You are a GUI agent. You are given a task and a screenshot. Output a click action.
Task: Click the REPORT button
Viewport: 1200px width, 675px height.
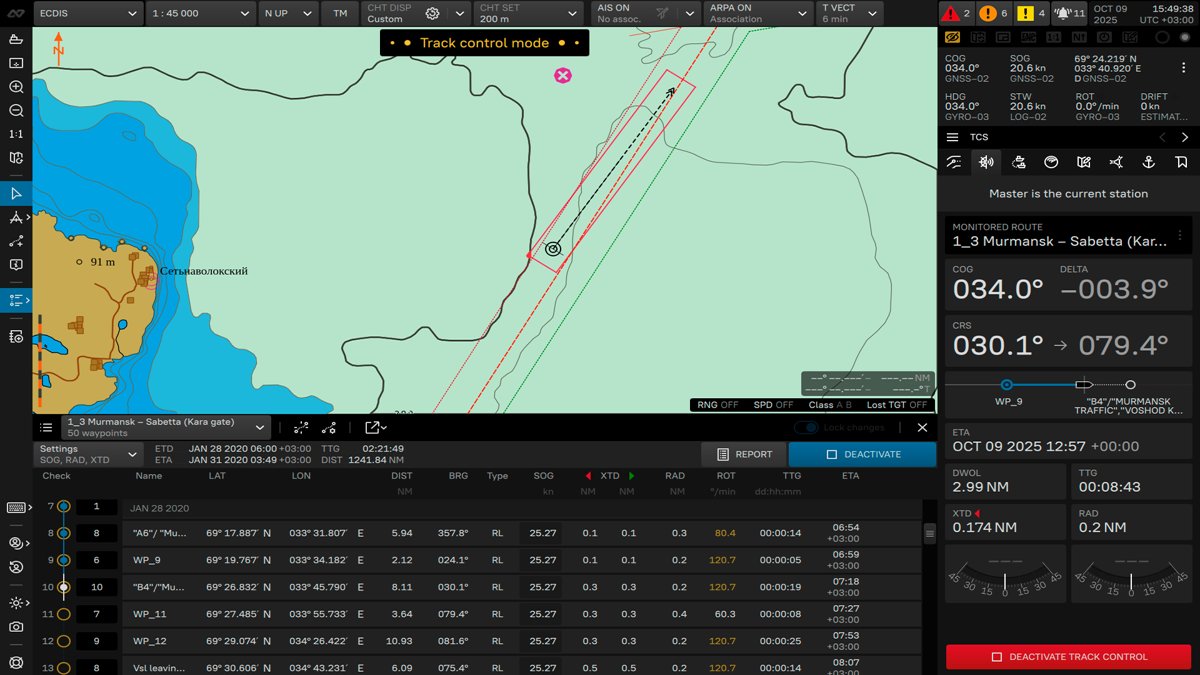point(743,454)
